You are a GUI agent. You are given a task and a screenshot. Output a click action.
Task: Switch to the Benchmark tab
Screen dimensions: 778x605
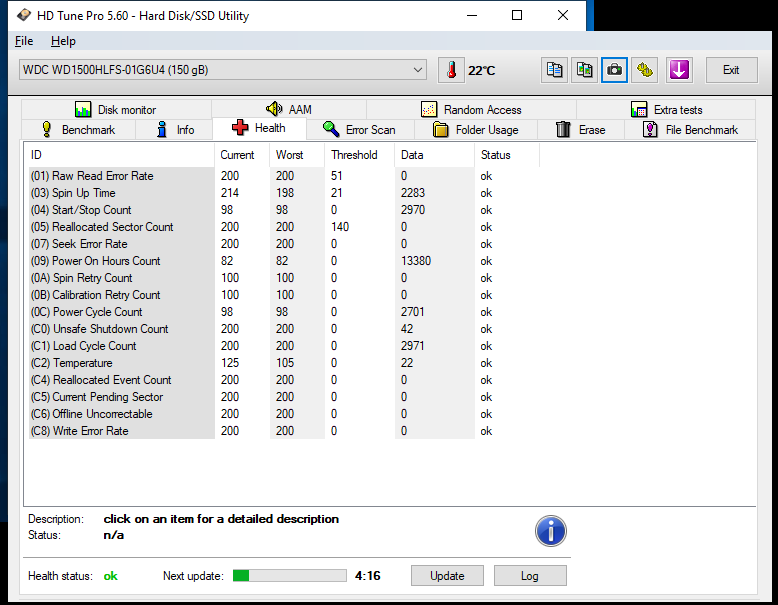point(78,130)
